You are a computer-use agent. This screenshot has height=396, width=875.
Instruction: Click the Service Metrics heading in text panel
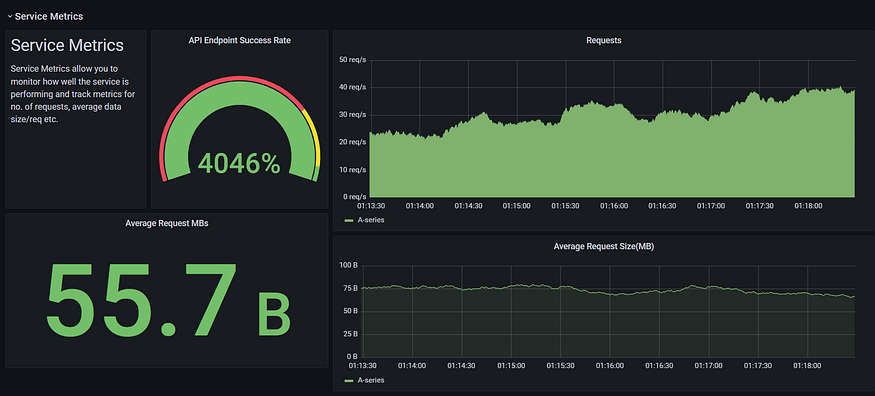[x=67, y=45]
